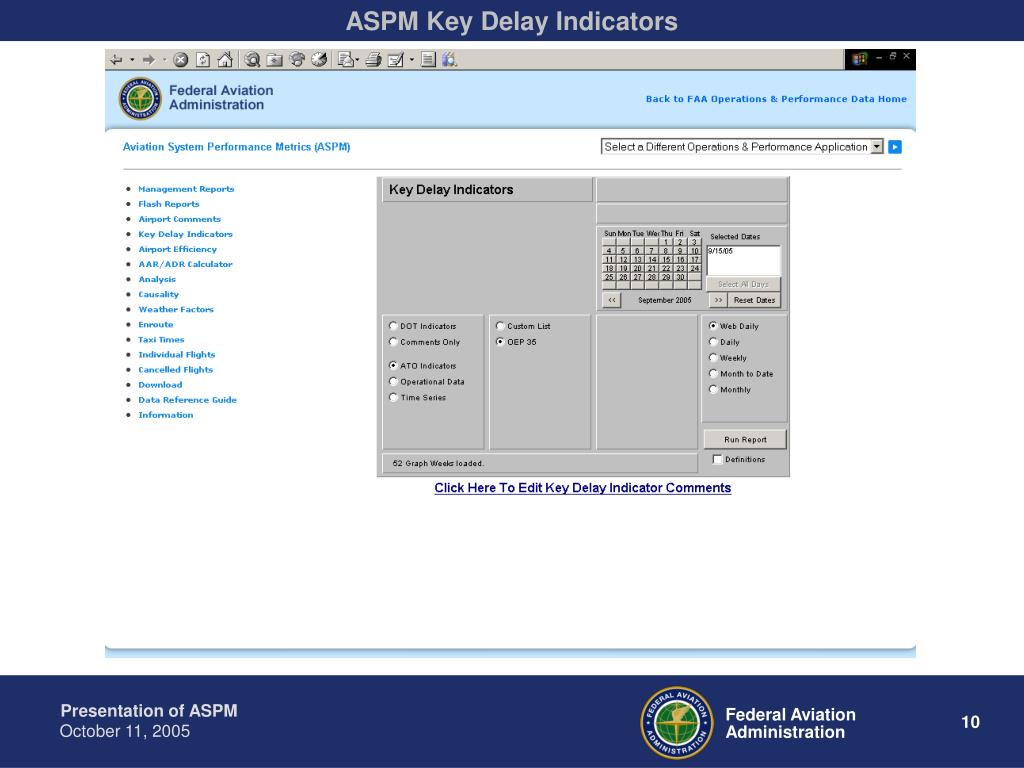Click the Research toolbar icon
This screenshot has height=768, width=1024.
click(449, 60)
